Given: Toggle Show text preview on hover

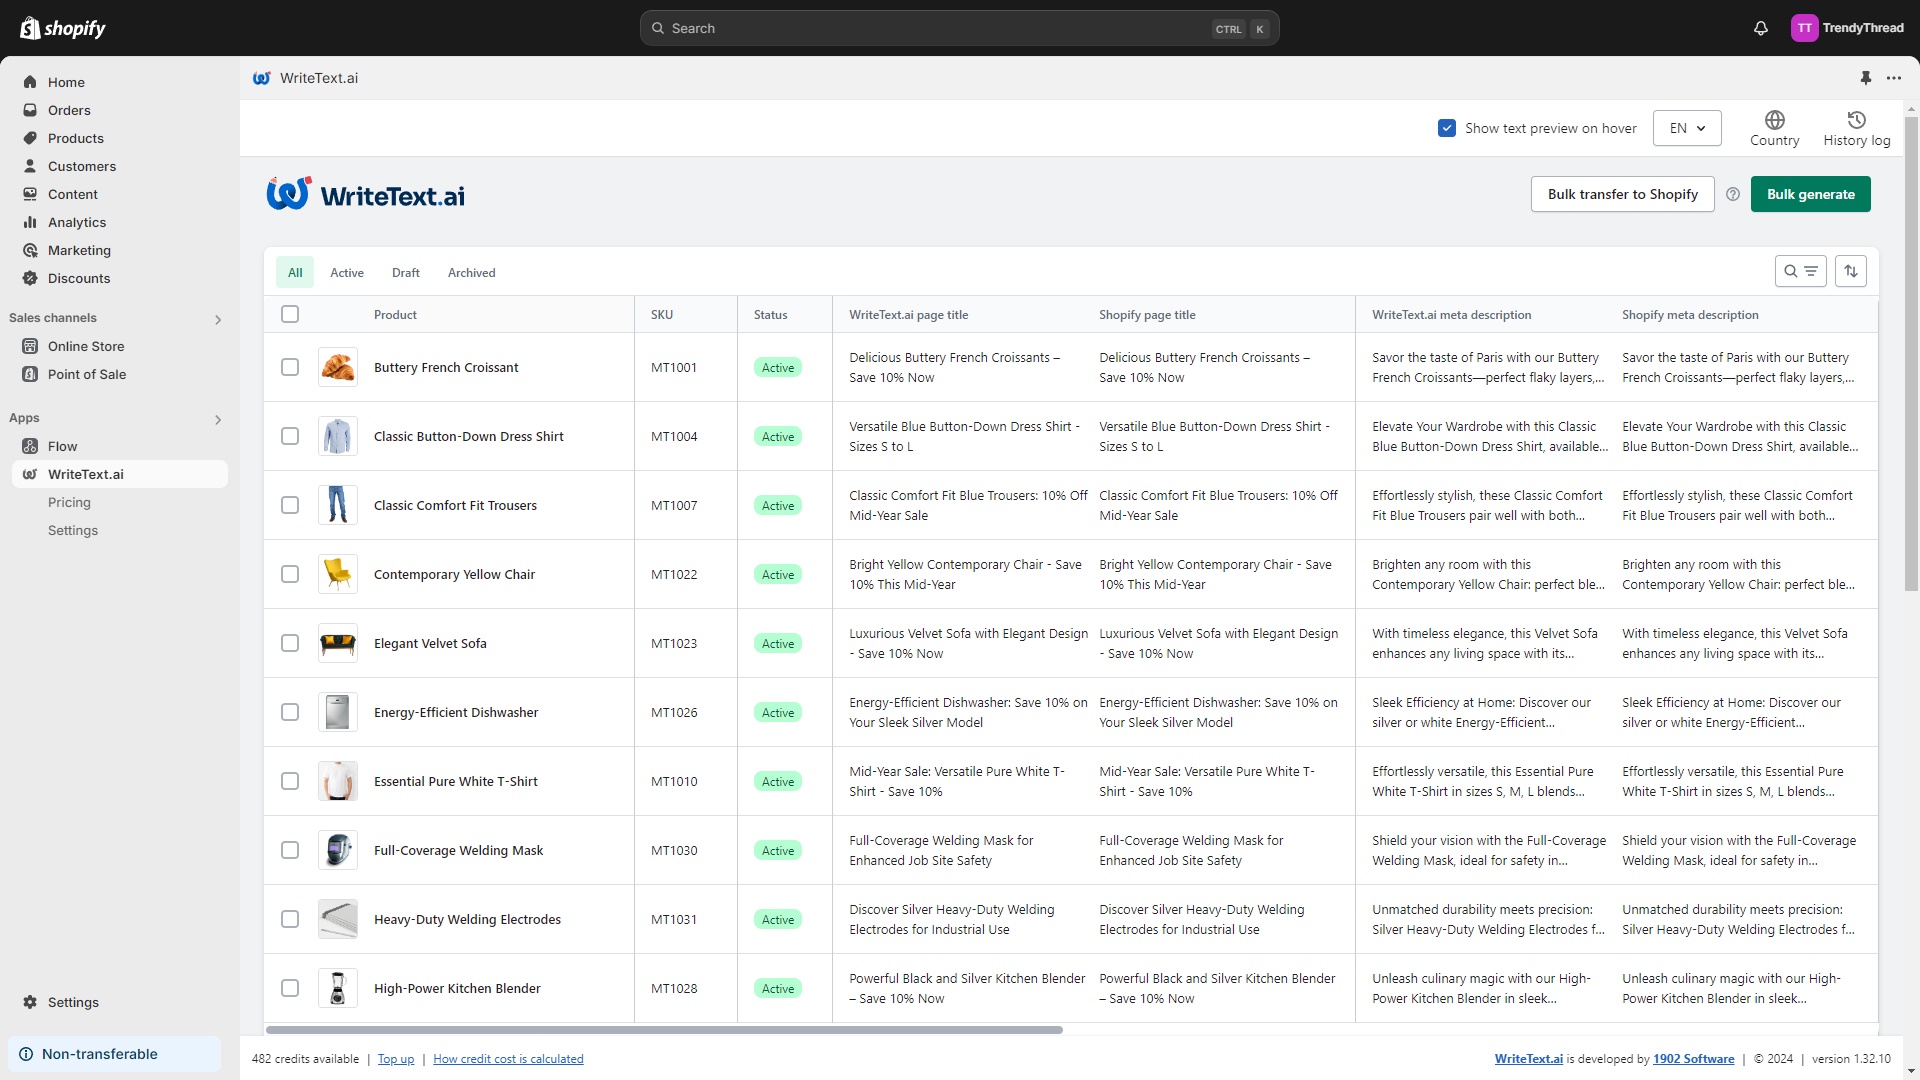Looking at the screenshot, I should [x=1447, y=128].
